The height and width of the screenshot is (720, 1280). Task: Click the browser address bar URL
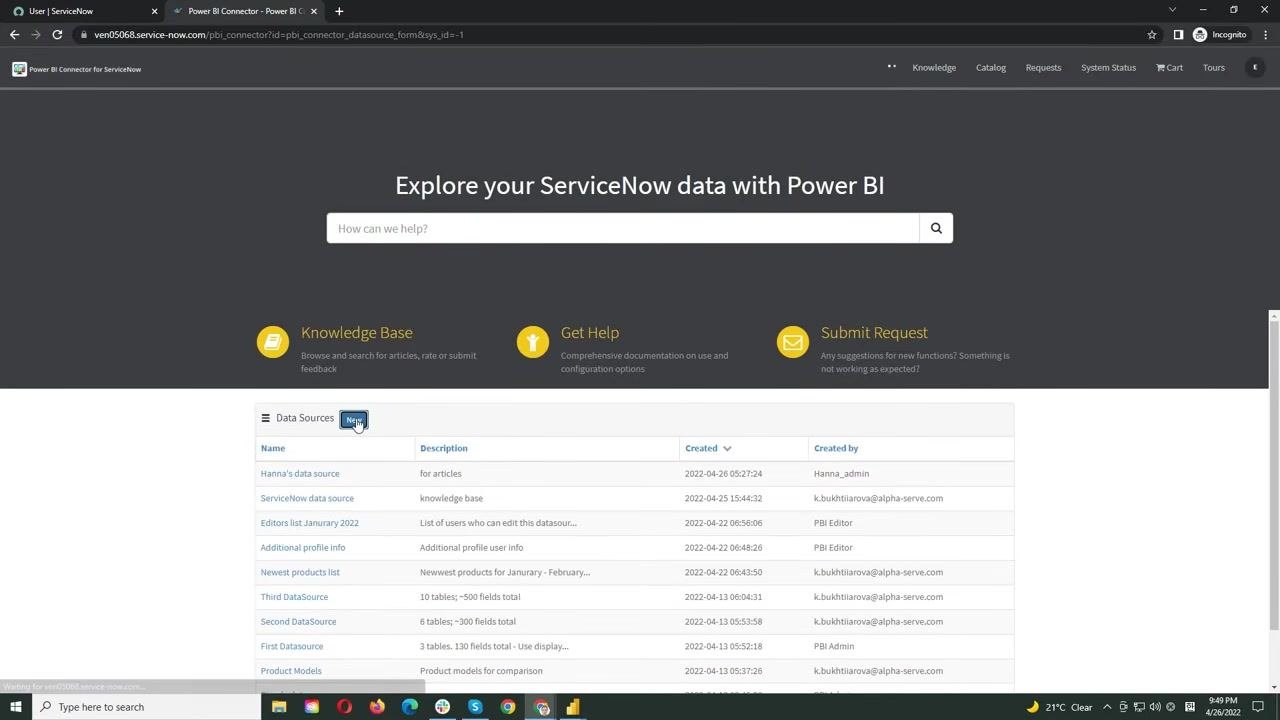279,35
